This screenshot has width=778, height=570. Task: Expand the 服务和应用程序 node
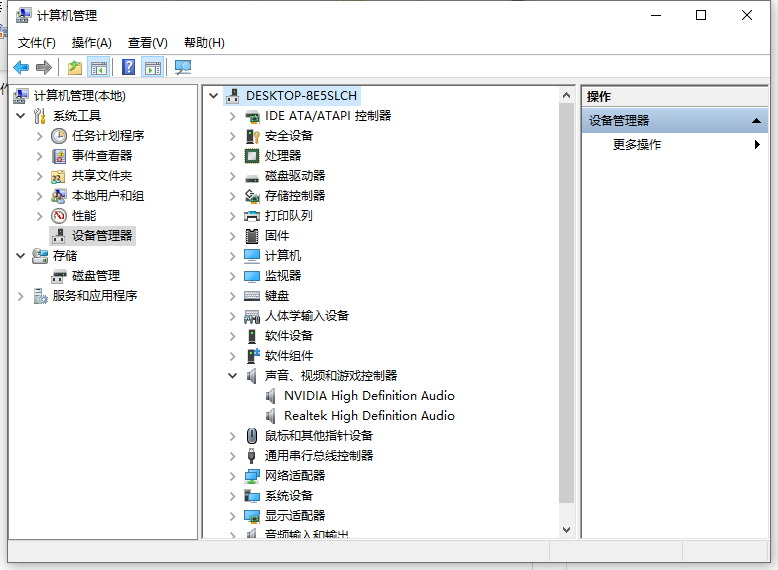pyautogui.click(x=21, y=296)
